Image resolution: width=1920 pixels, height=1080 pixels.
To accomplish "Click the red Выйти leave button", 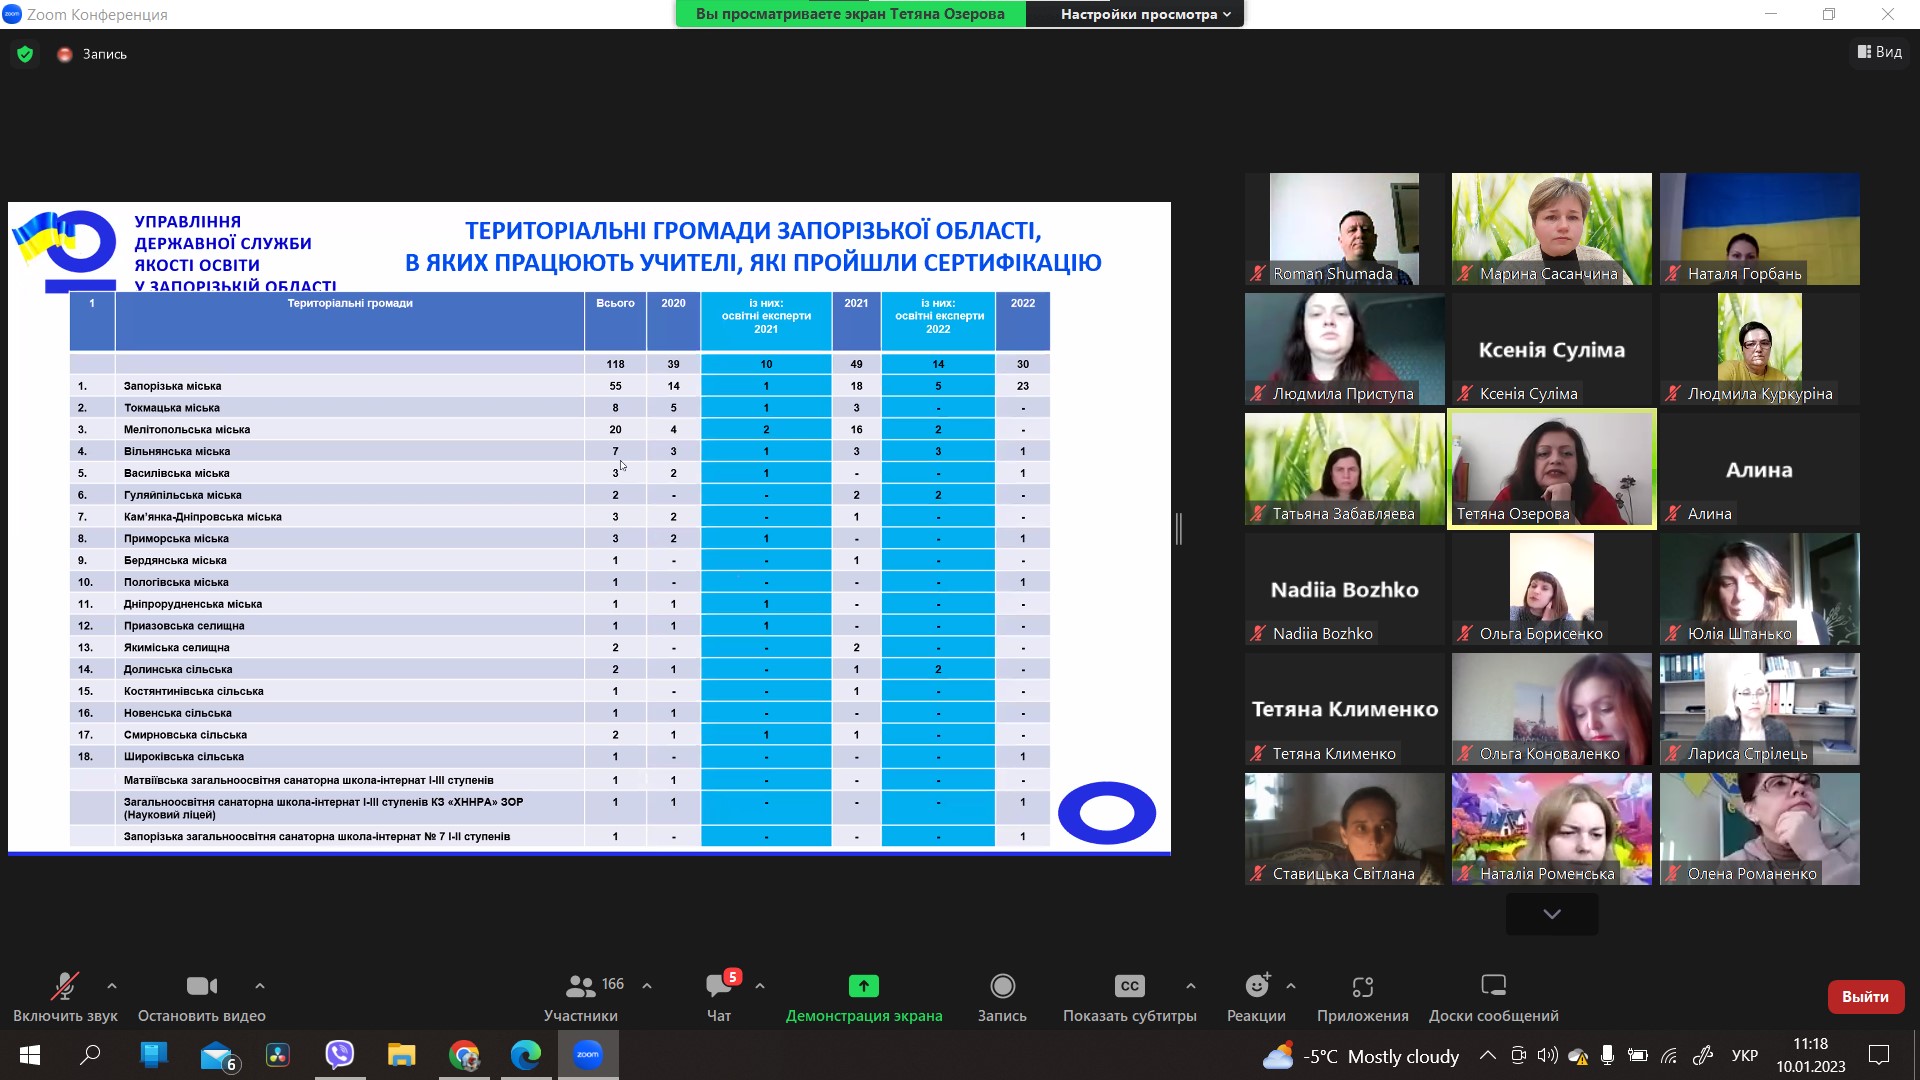I will 1864,997.
